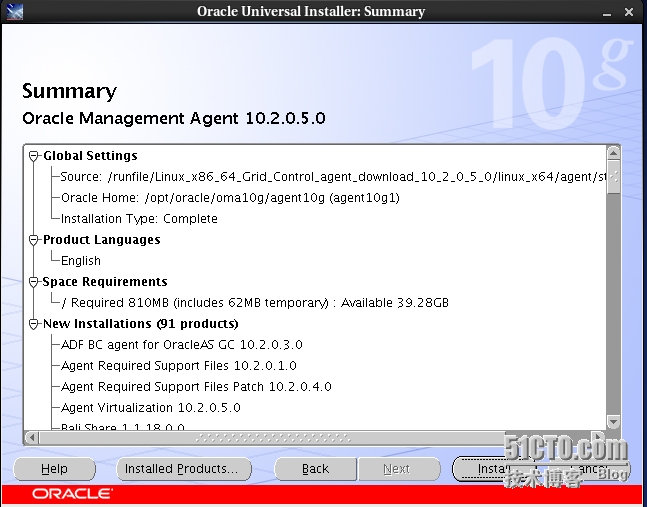The width and height of the screenshot is (647, 507).
Task: Click the disabled Next button
Action: 399,469
